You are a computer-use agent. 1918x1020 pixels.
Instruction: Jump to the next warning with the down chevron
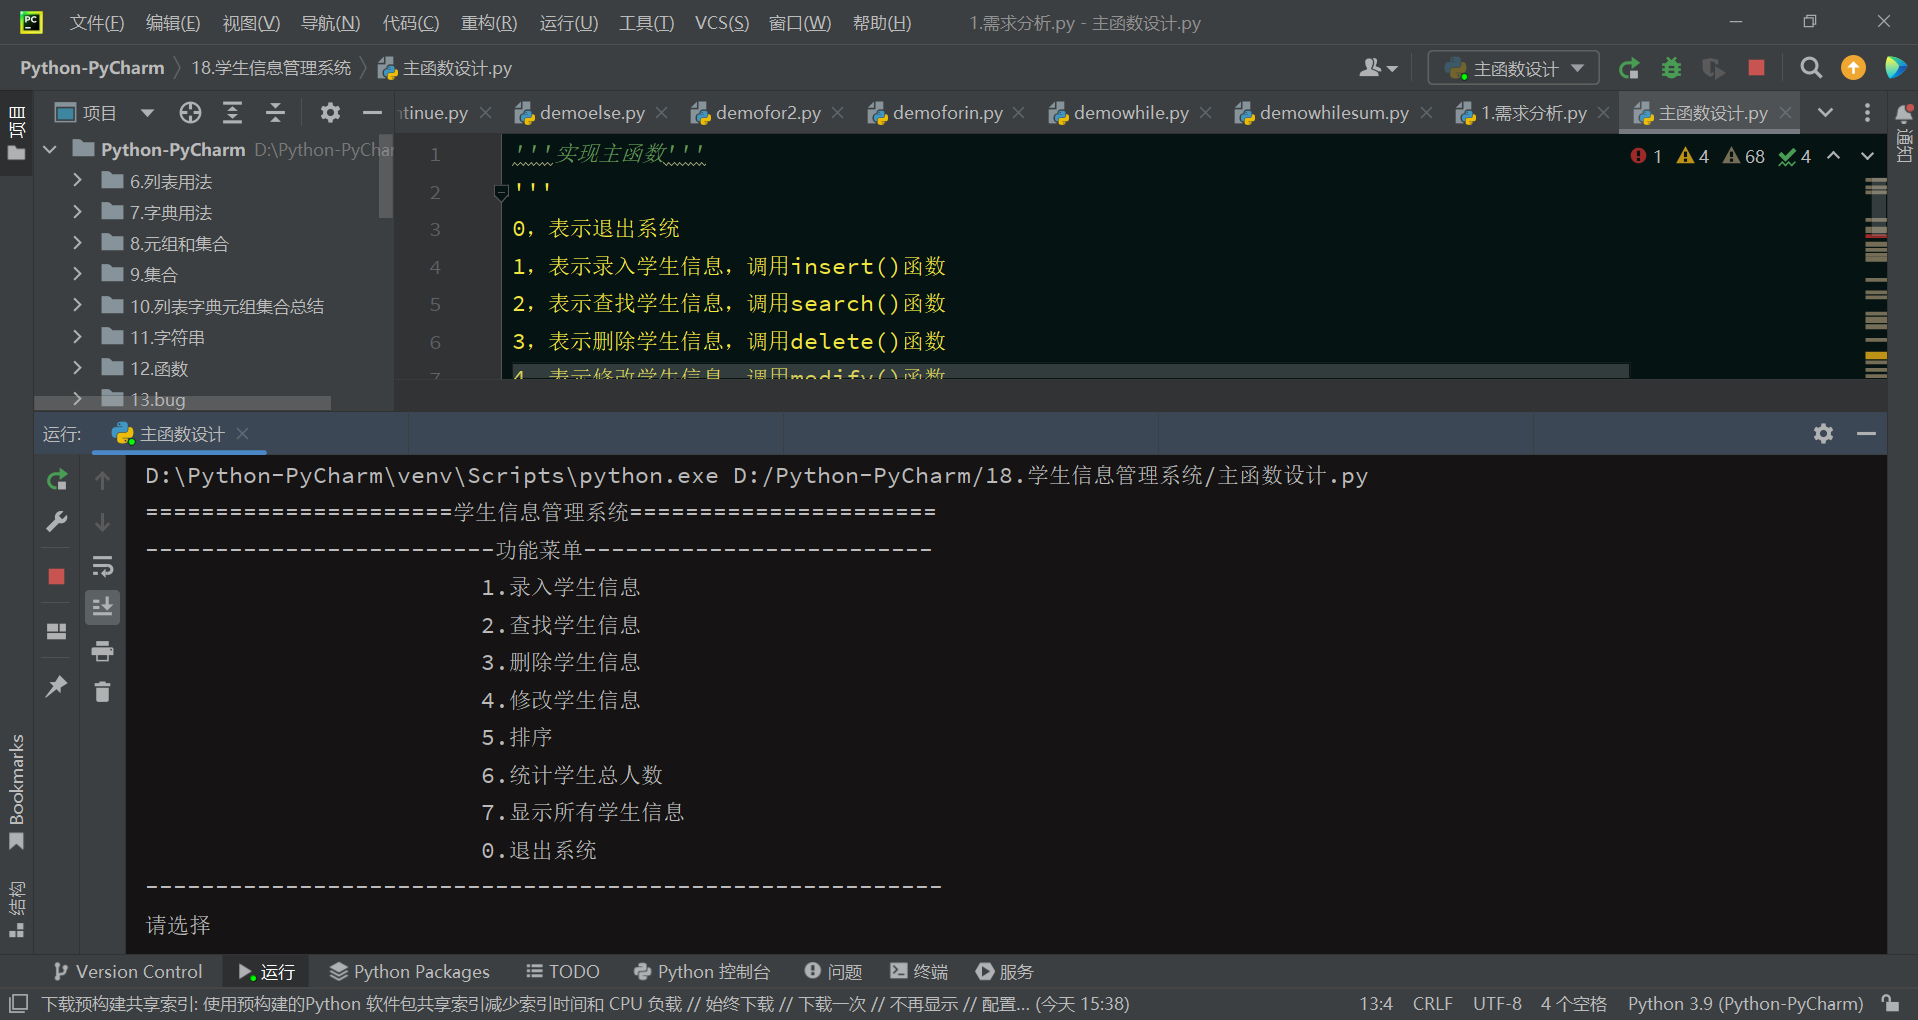click(x=1866, y=156)
